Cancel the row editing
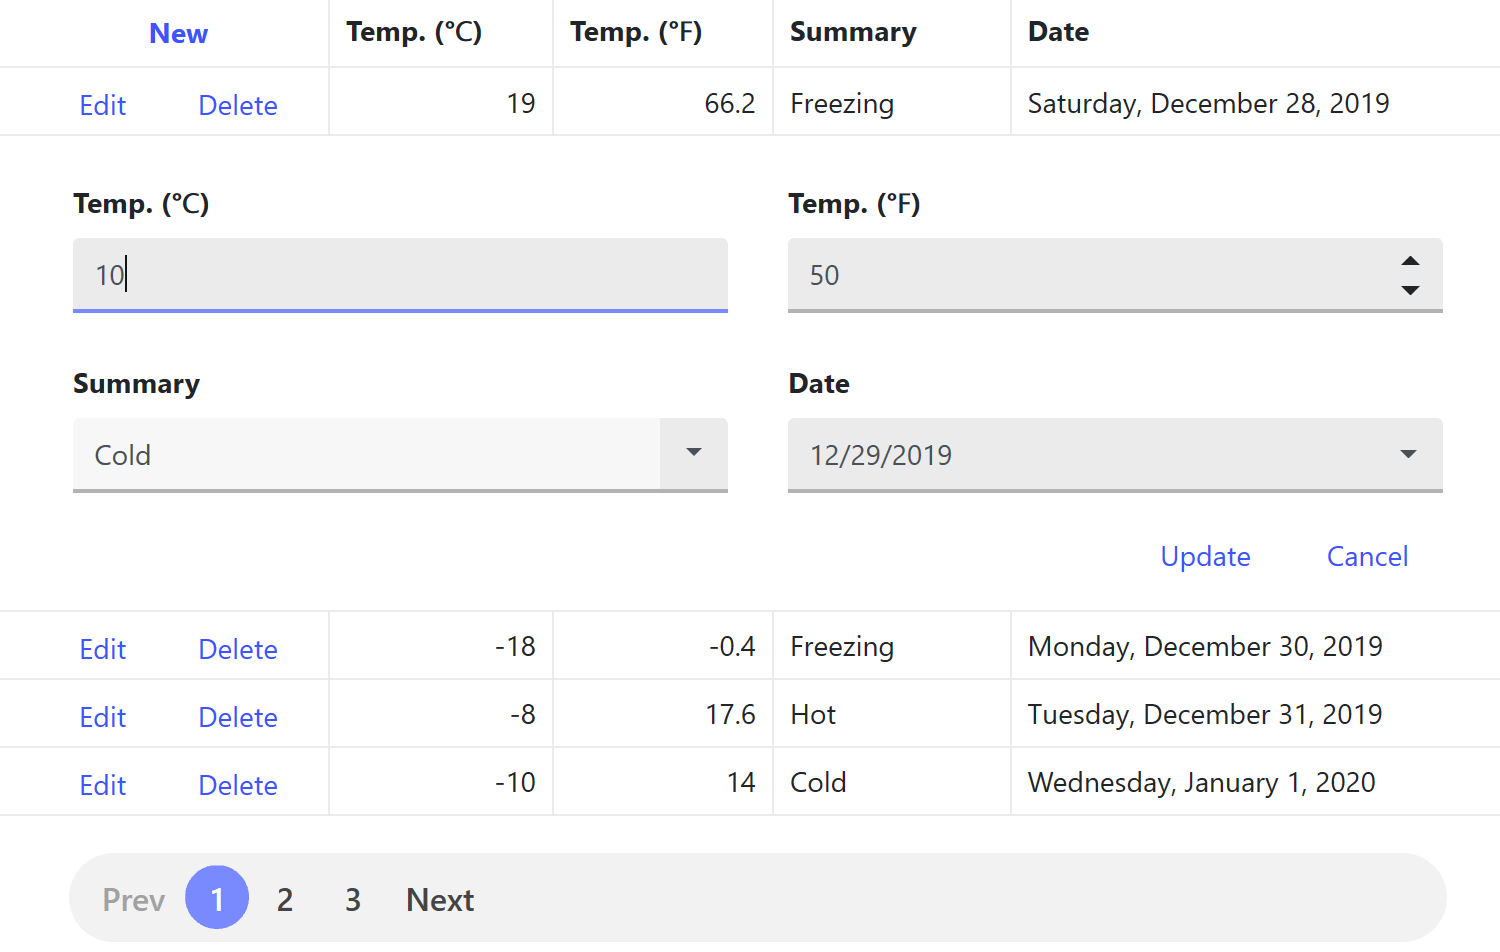The image size is (1500, 952). [1367, 557]
